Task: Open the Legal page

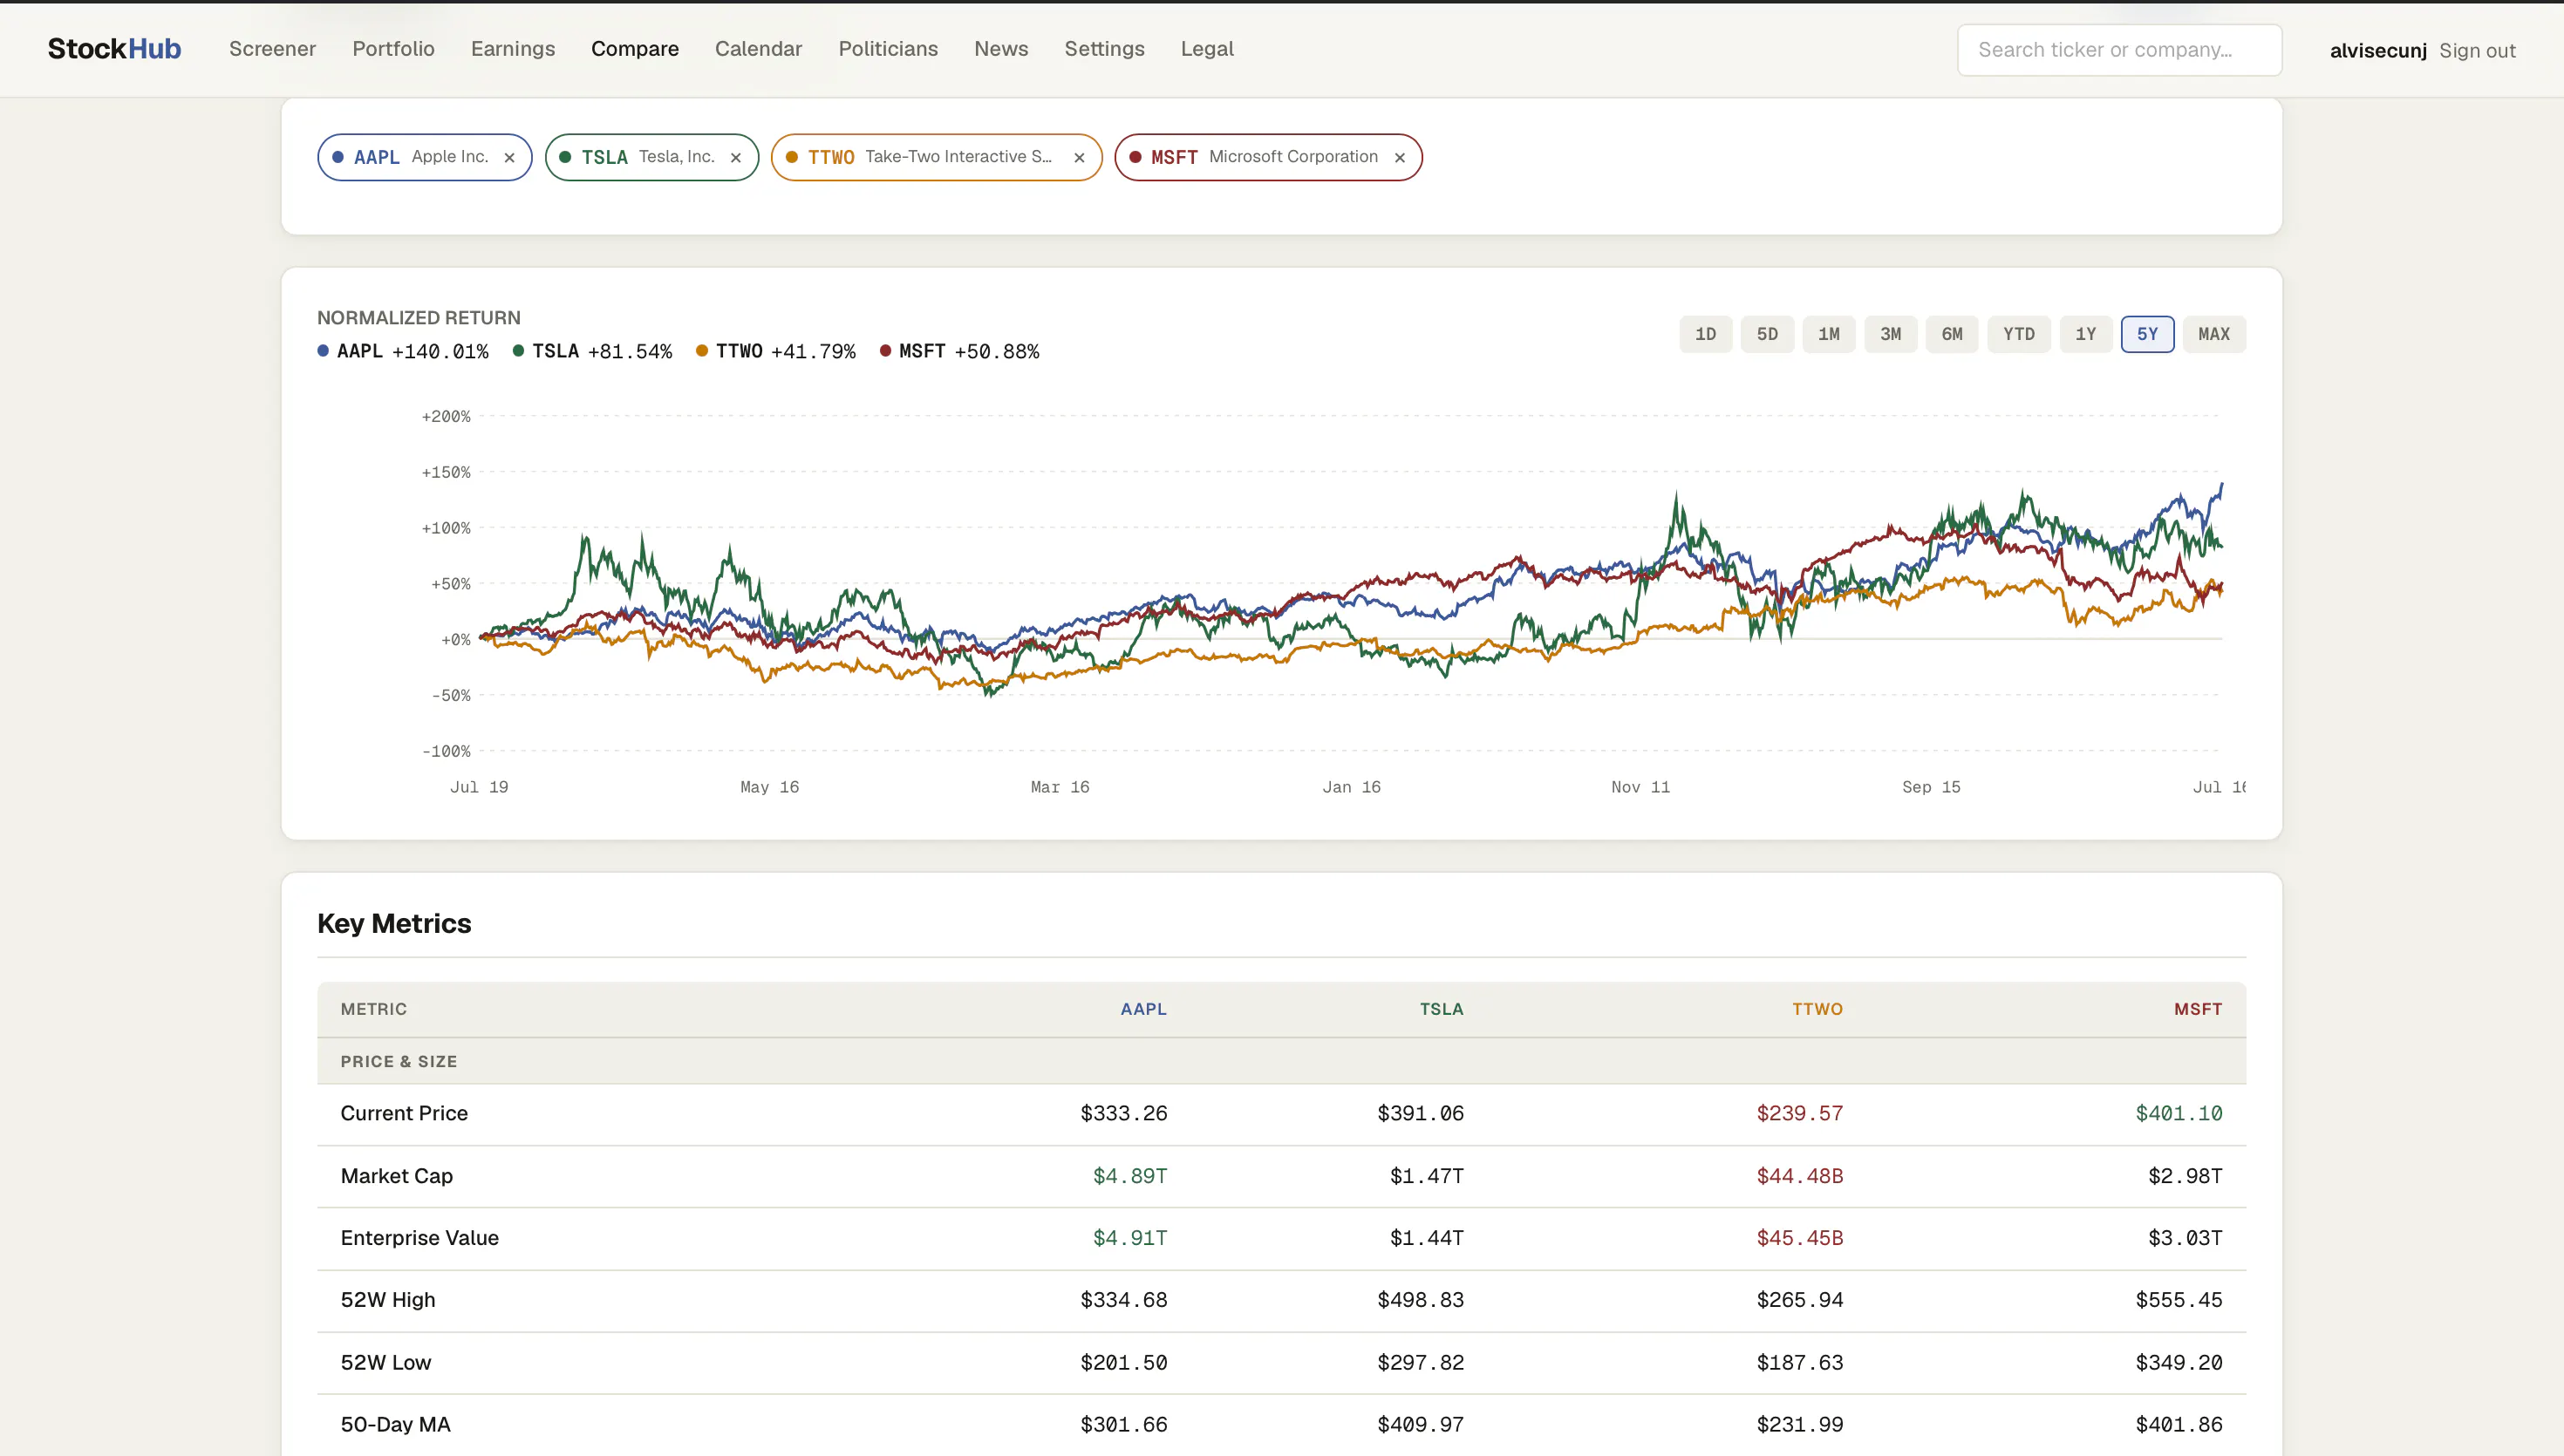Action: [x=1207, y=49]
